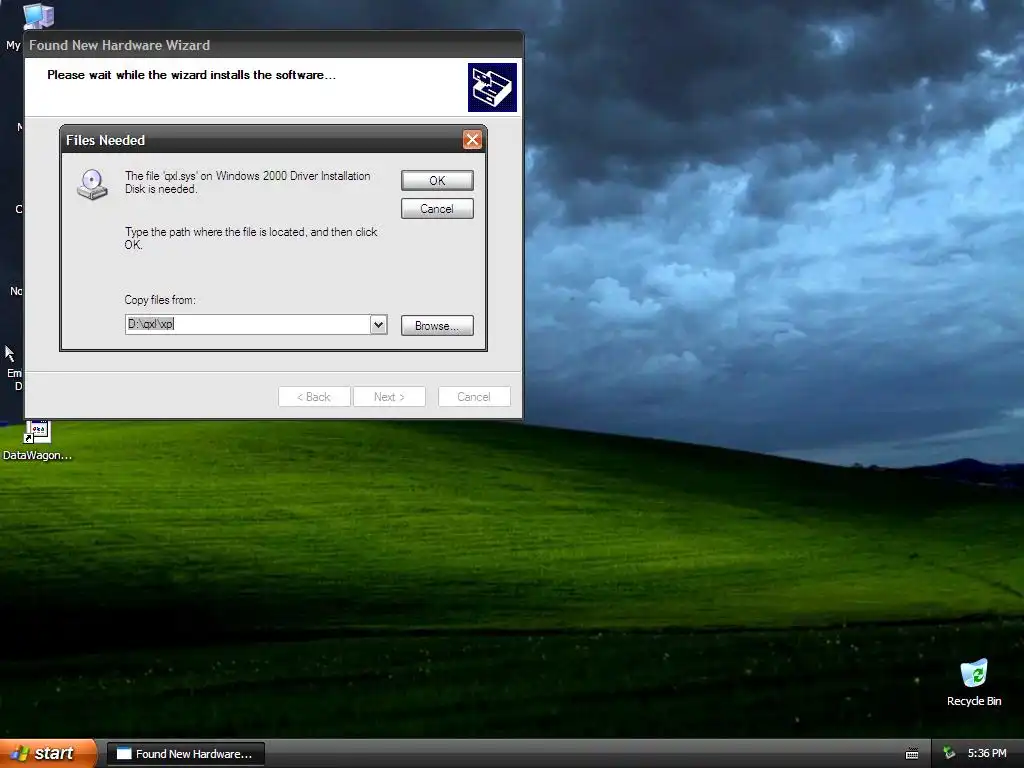Click the 'Copy files from:' label

160,300
